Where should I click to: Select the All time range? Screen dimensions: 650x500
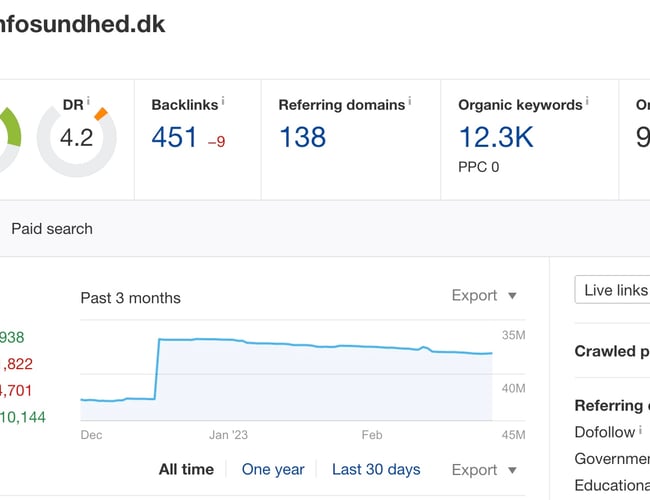pyautogui.click(x=186, y=469)
